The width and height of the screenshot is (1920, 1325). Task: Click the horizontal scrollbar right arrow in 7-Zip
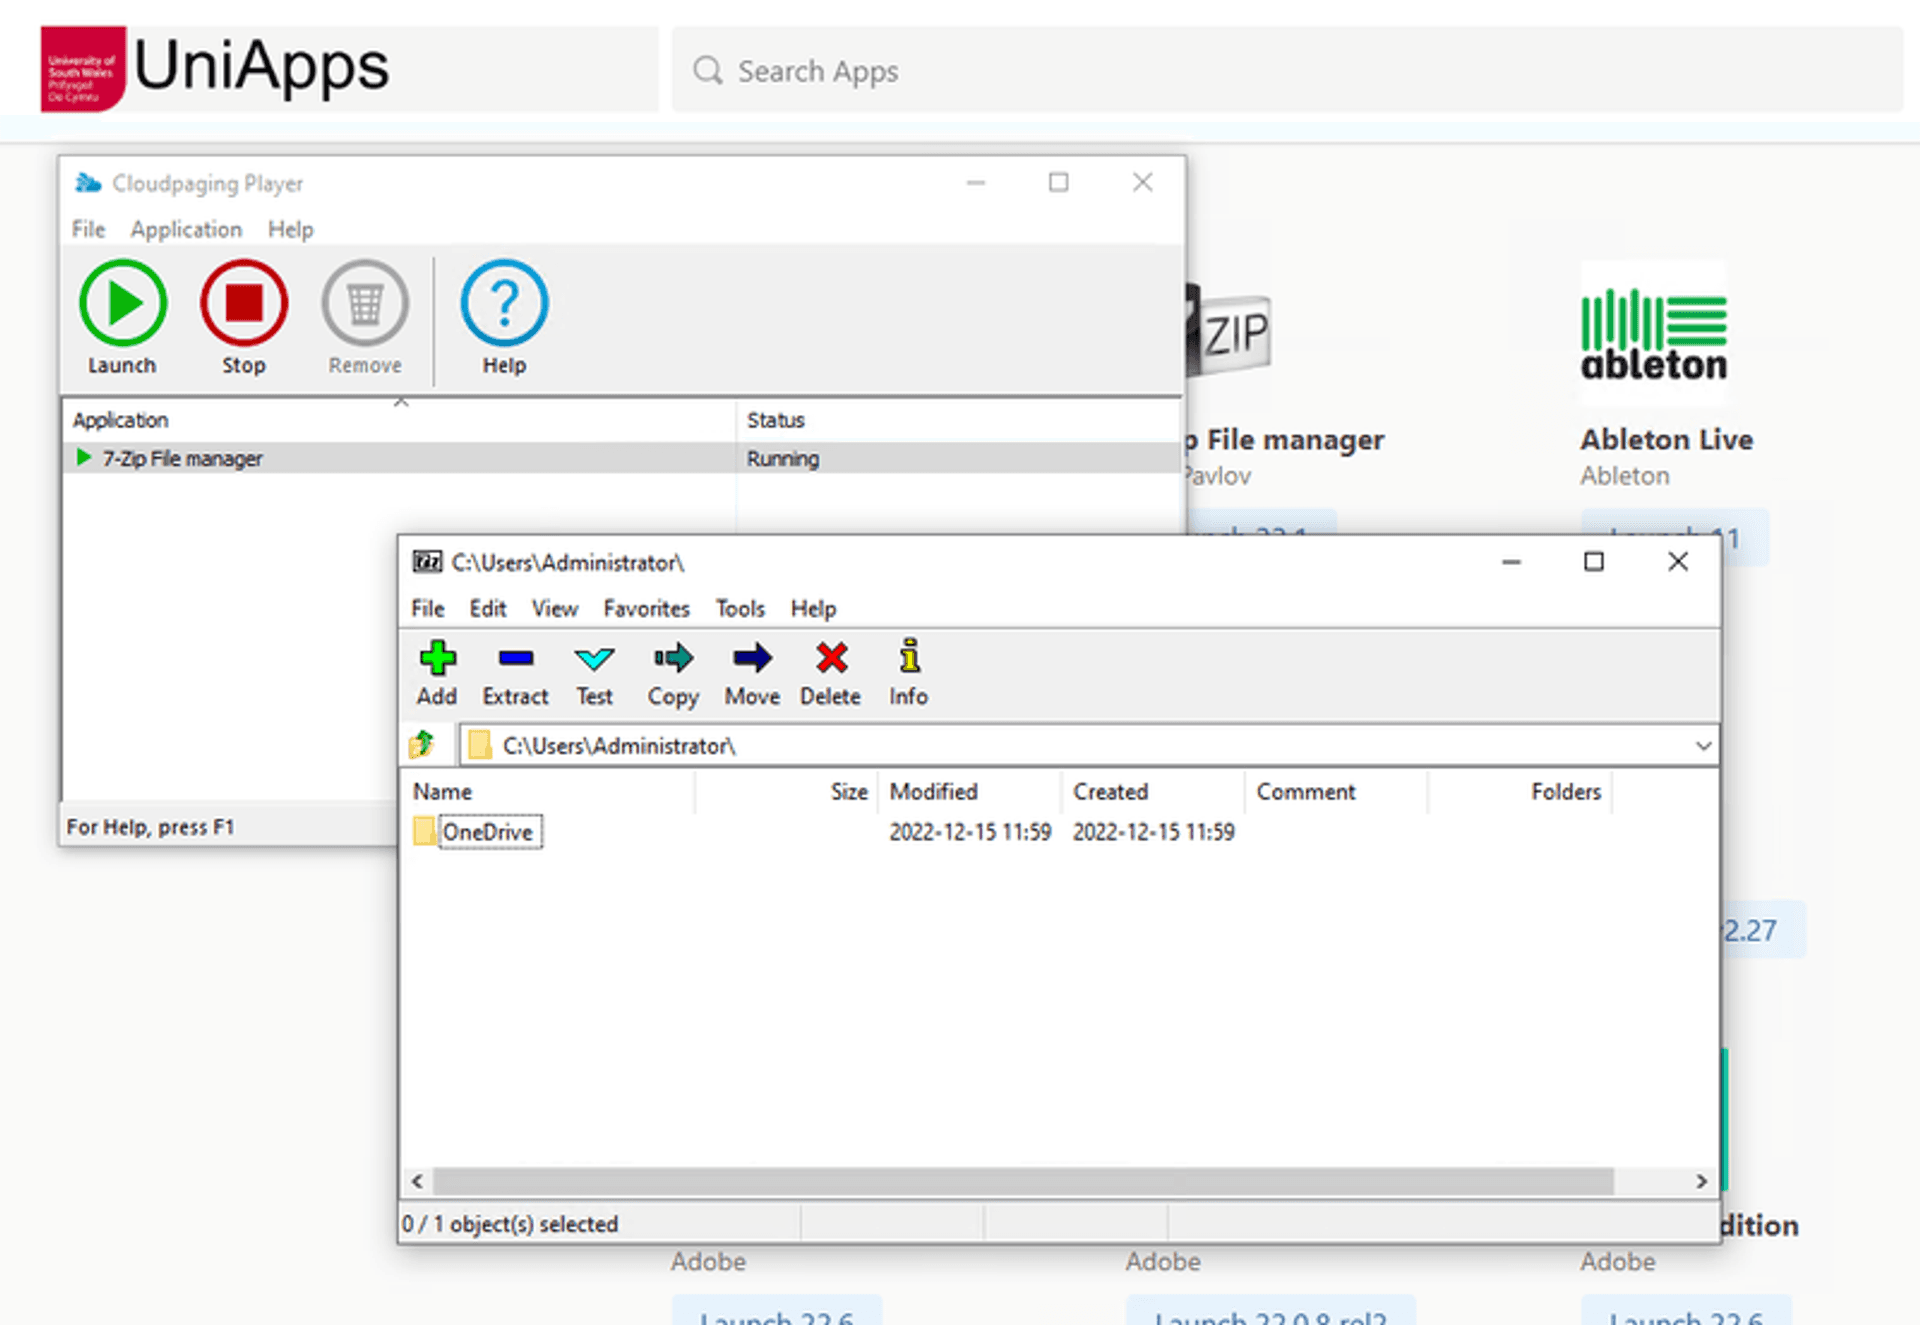(x=1701, y=1181)
